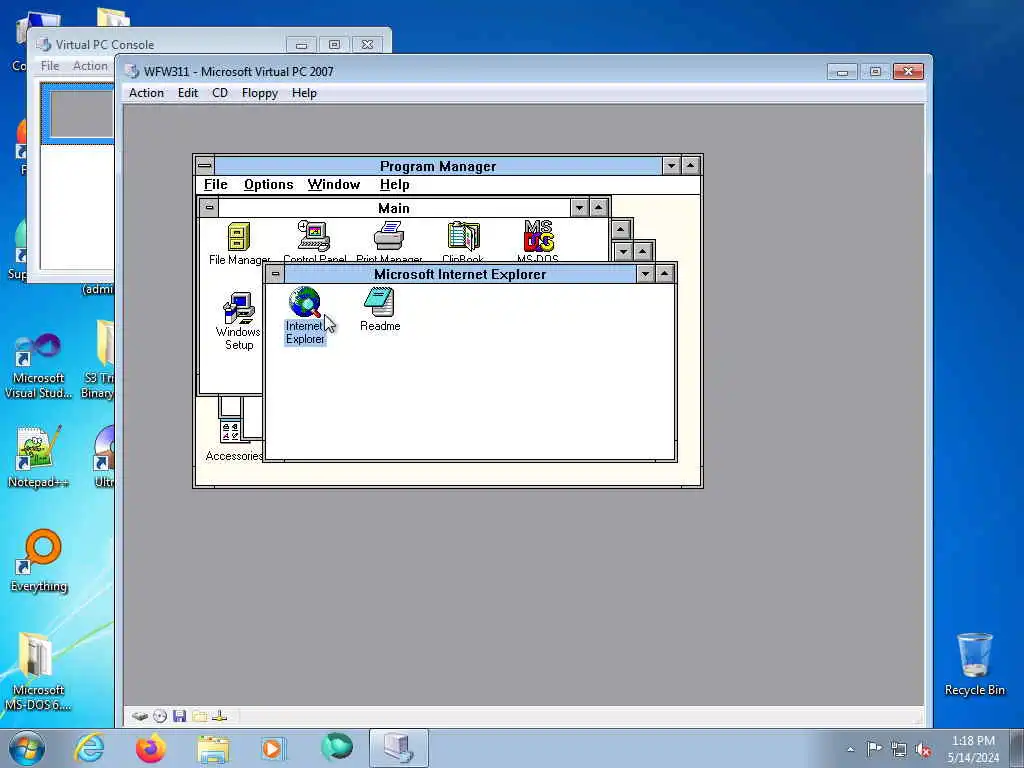Select the Internet Explorer globe icon

(304, 302)
